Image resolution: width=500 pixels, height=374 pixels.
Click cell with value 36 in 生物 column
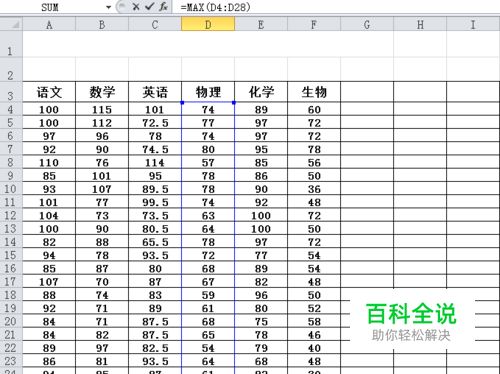pyautogui.click(x=314, y=189)
